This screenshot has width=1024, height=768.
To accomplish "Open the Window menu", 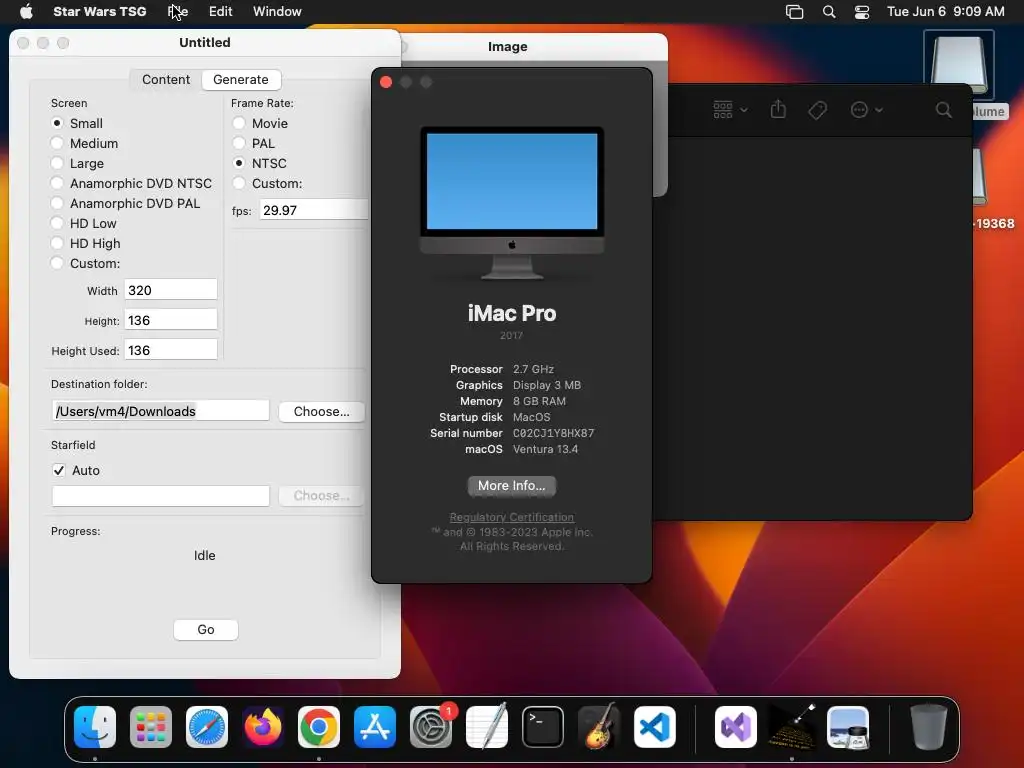I will [277, 11].
